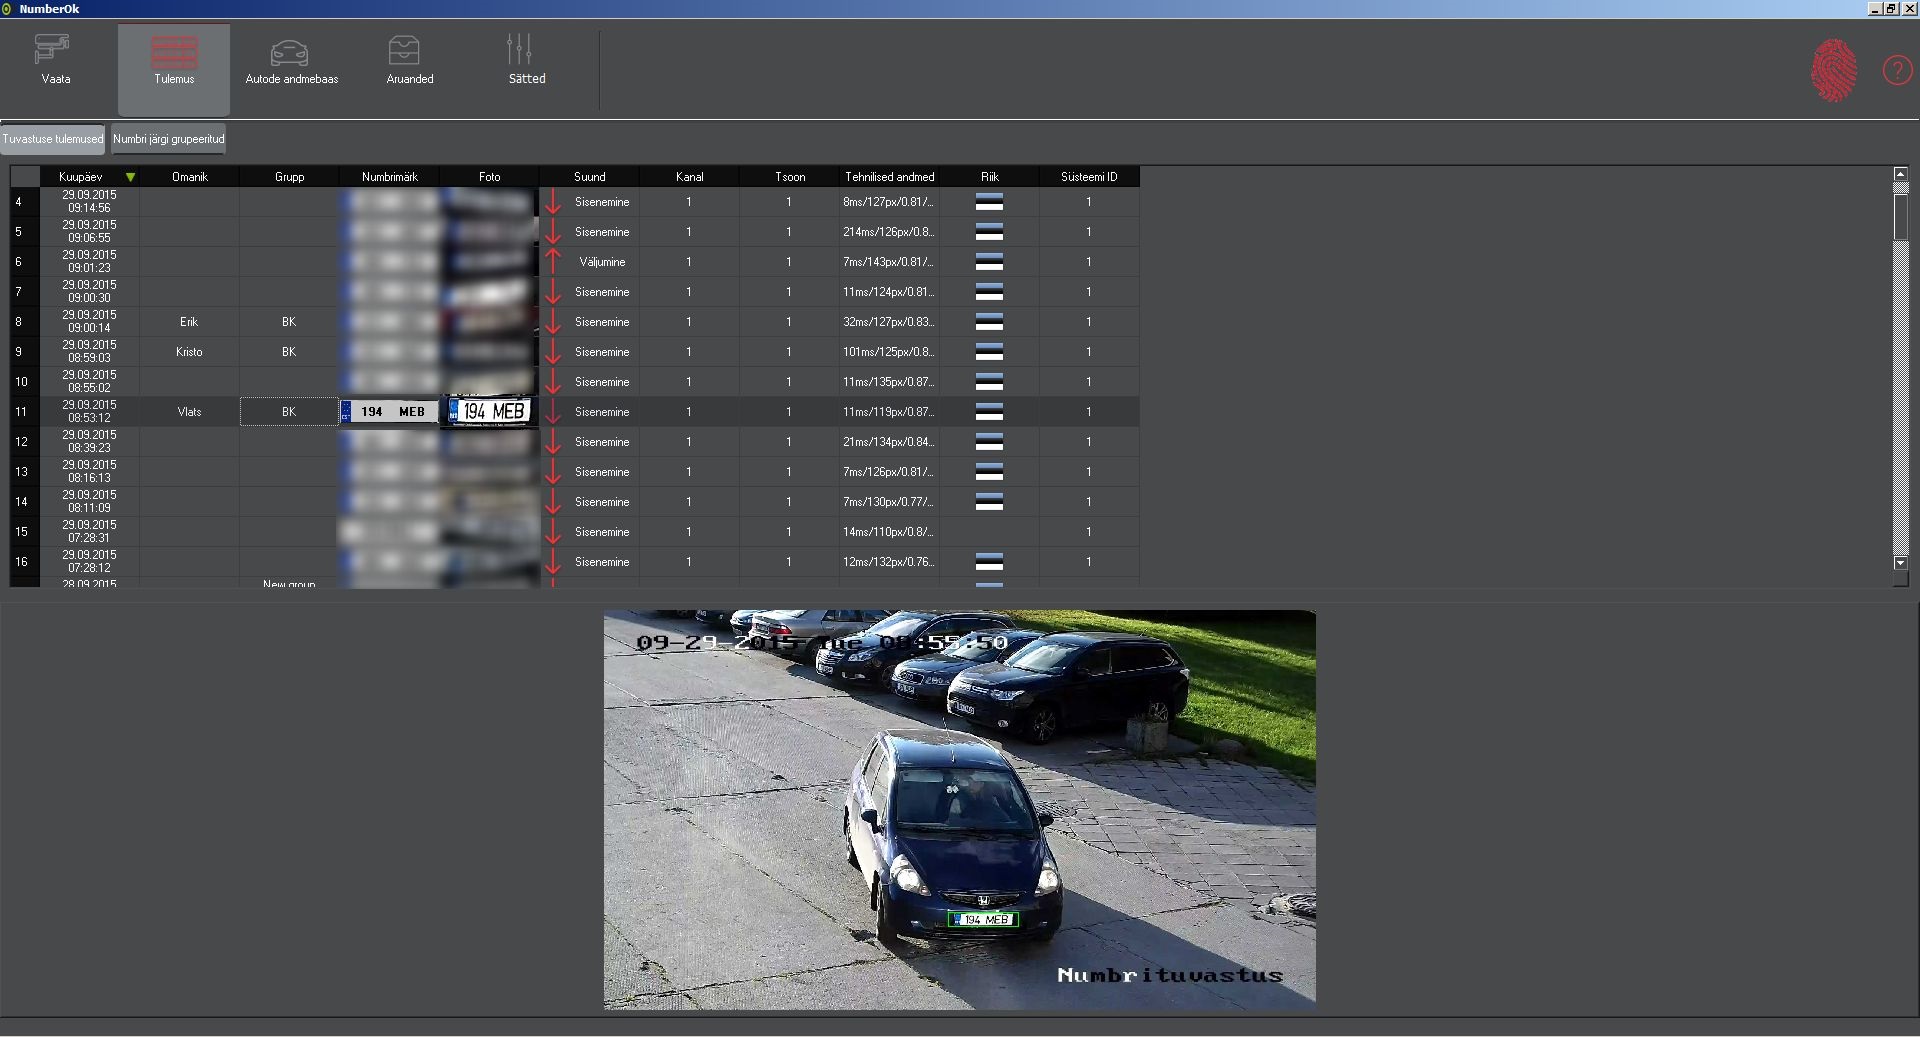Select row number 6 header
This screenshot has width=1920, height=1037.
tap(25, 262)
